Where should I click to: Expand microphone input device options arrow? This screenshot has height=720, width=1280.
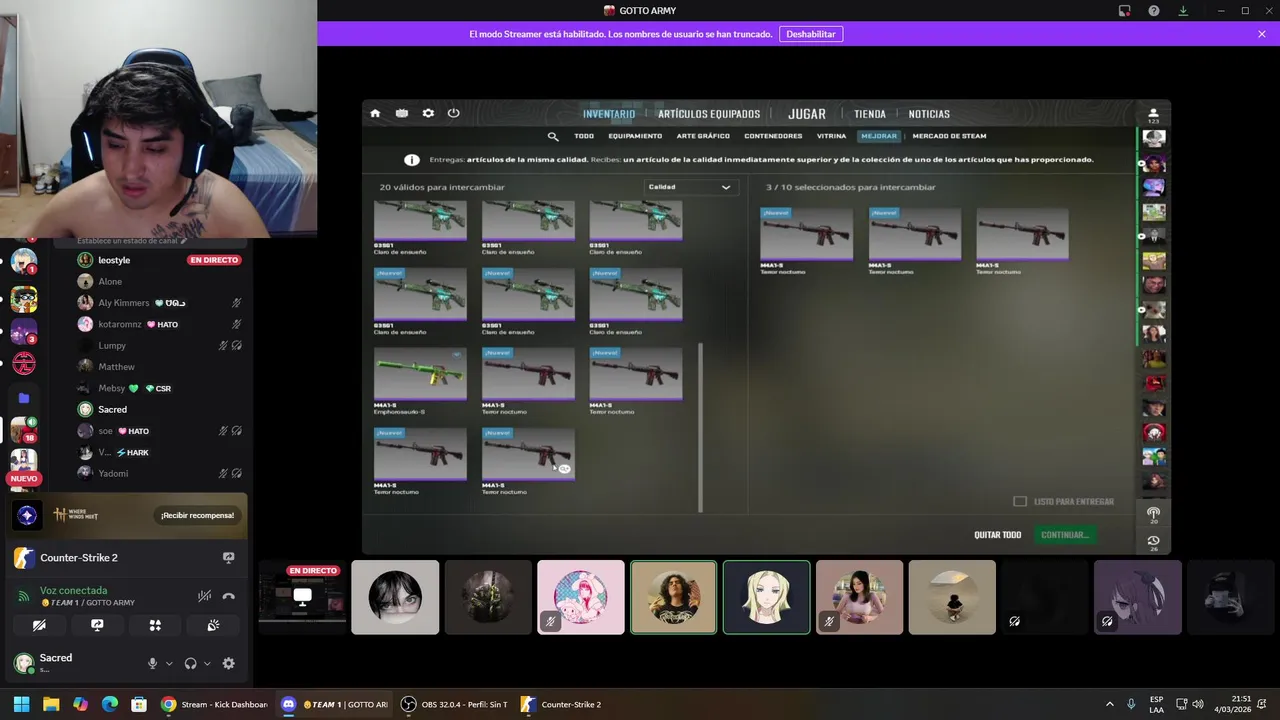click(x=169, y=663)
